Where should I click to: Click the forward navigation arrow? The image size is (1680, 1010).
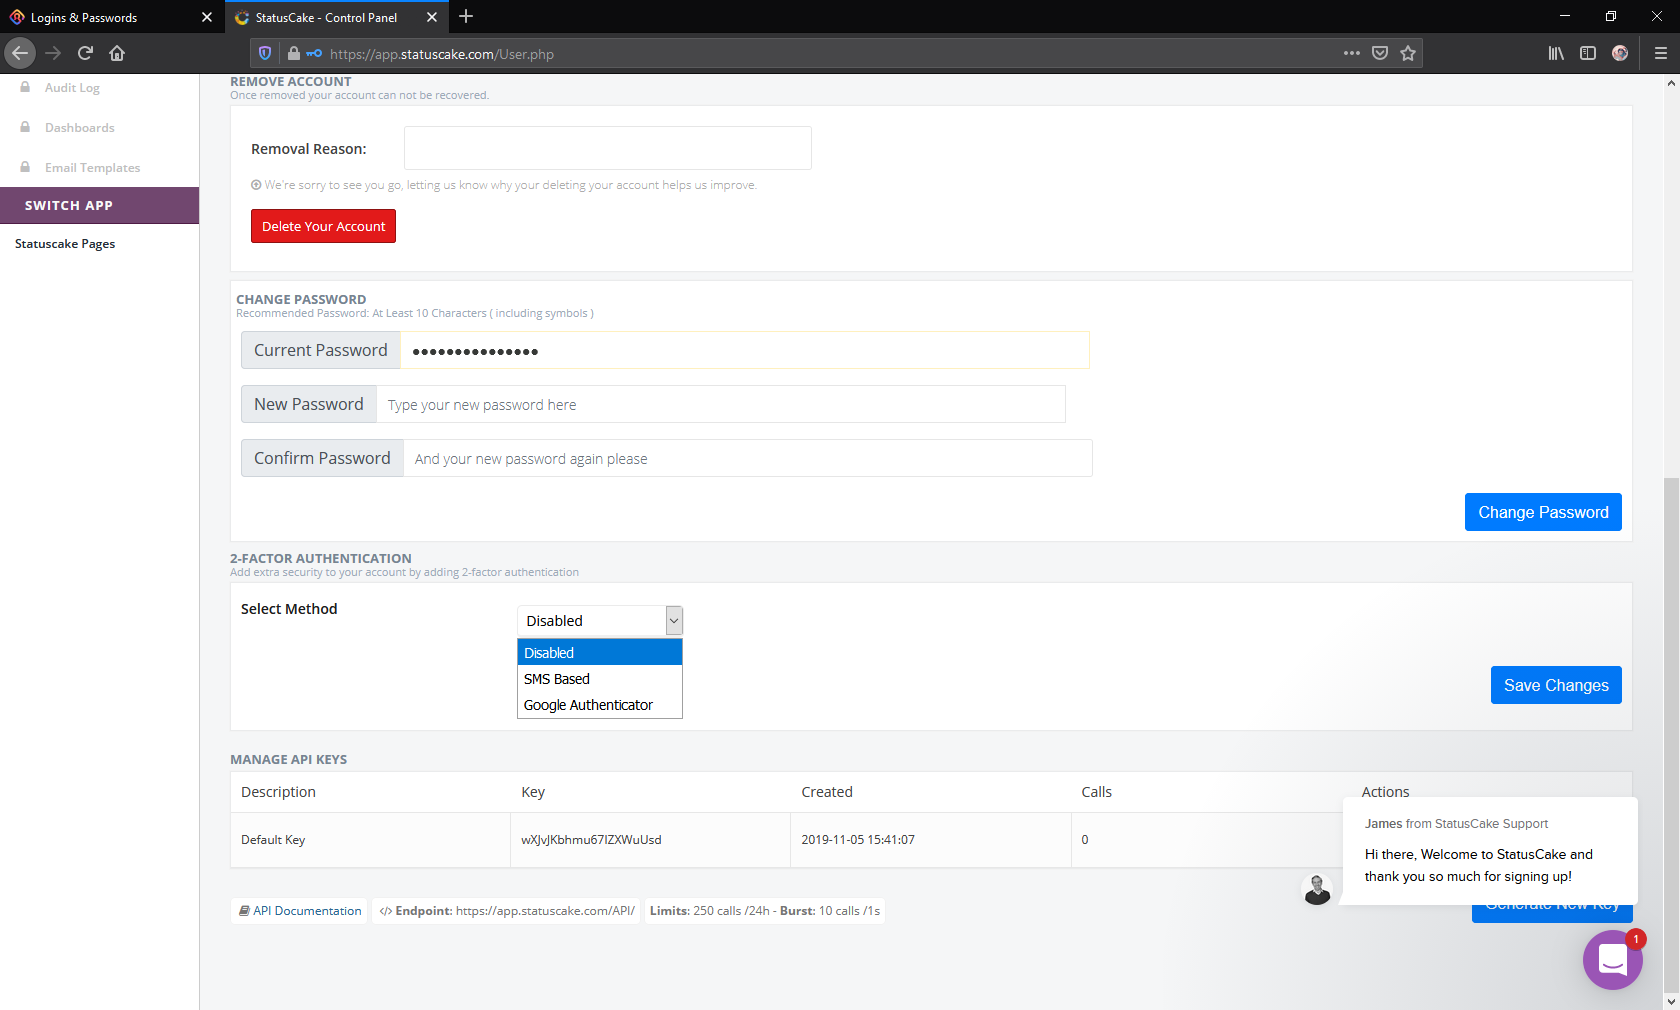tap(53, 53)
